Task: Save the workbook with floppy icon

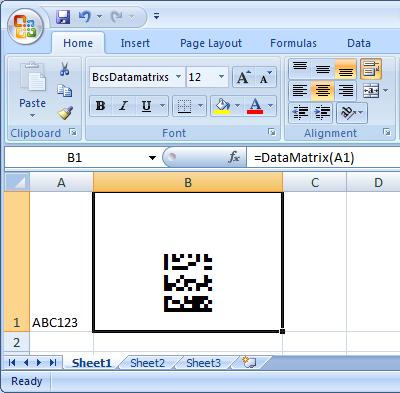Action: [x=63, y=16]
